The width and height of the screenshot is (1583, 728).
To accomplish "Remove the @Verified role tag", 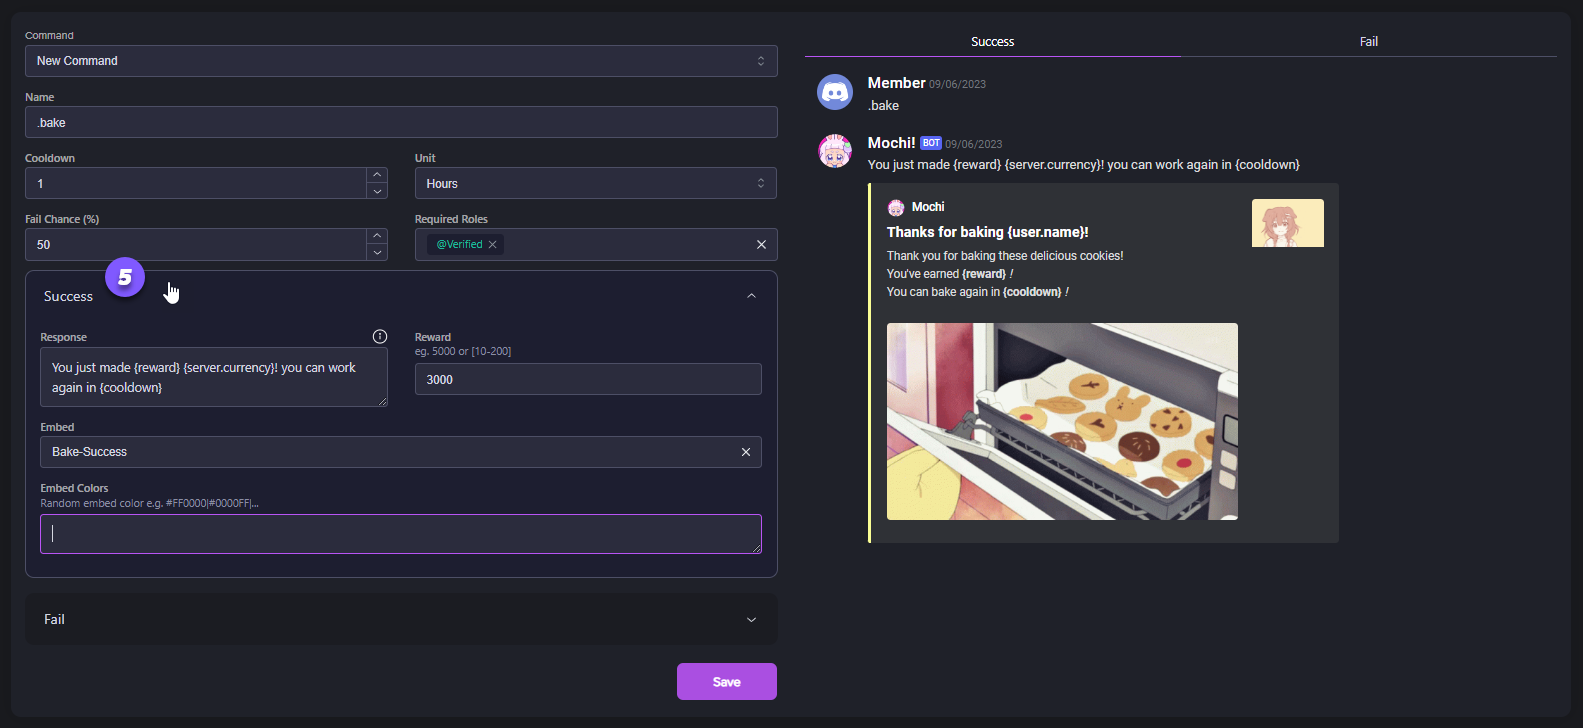I will [492, 245].
